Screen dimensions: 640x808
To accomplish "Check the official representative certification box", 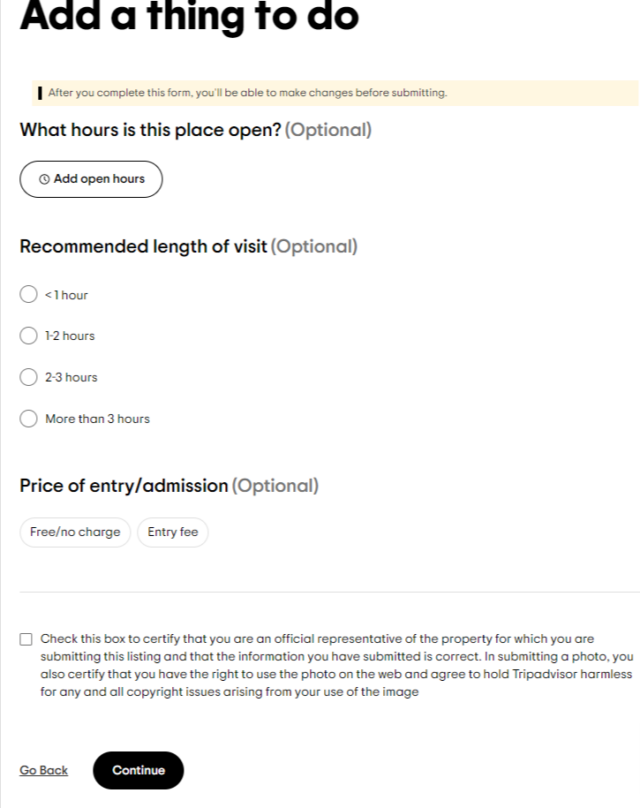I will pyautogui.click(x=25, y=638).
